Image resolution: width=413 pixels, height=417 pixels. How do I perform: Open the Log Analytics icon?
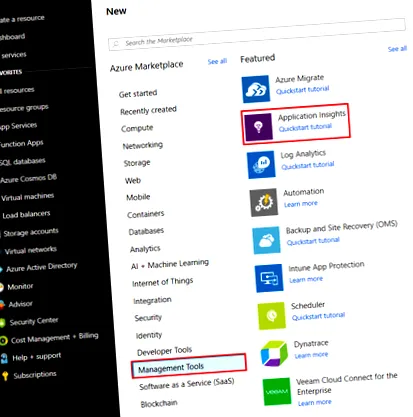click(x=261, y=165)
